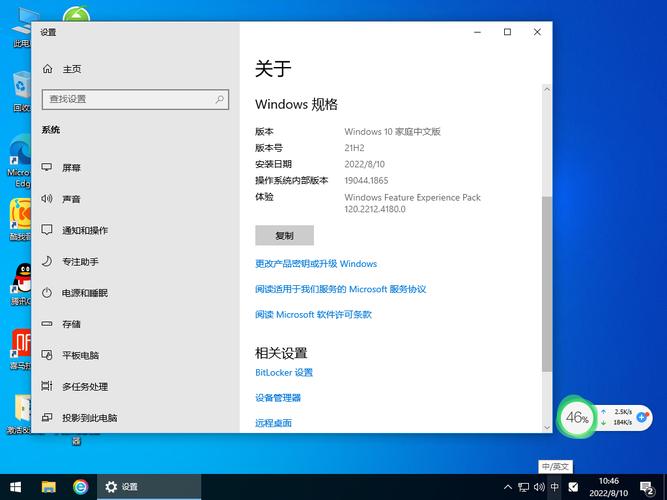Click the 复制 copy button

click(285, 235)
